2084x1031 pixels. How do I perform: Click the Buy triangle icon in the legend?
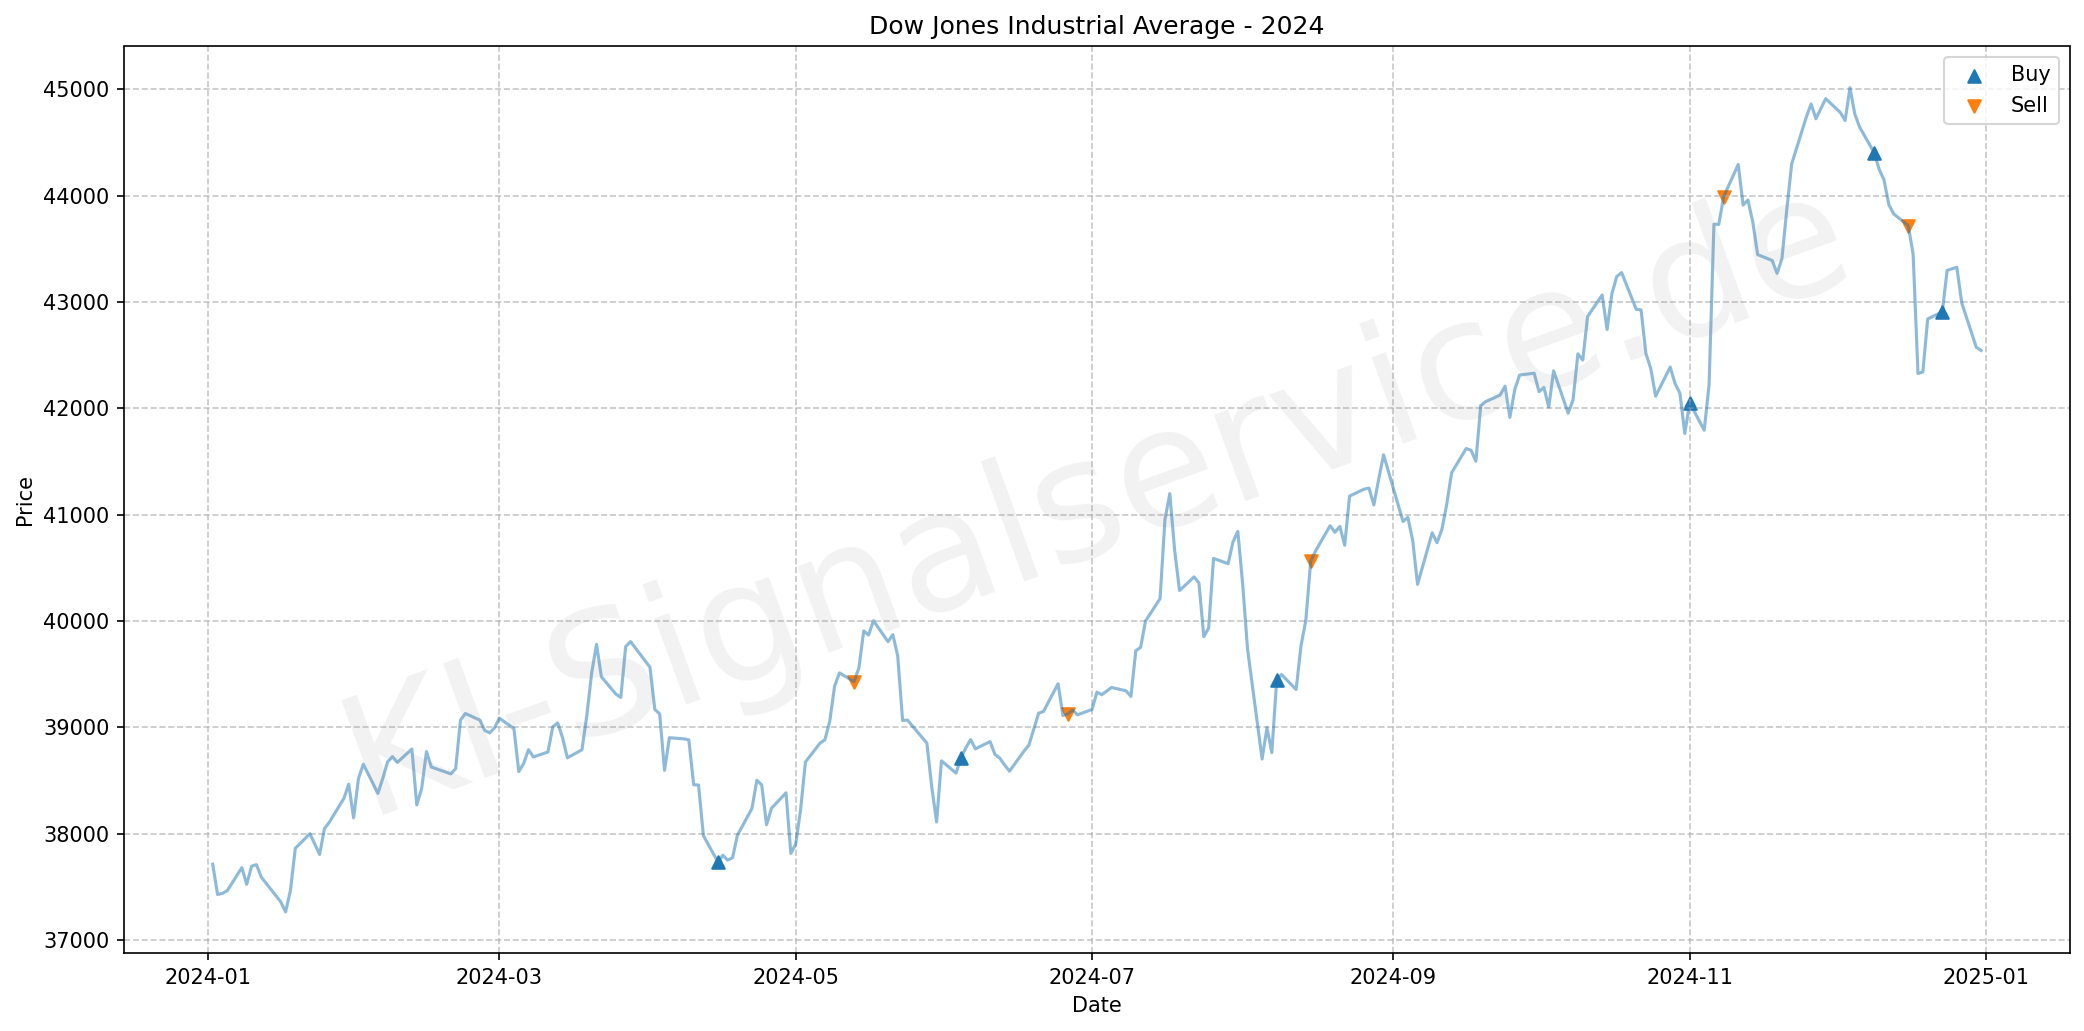click(1973, 75)
